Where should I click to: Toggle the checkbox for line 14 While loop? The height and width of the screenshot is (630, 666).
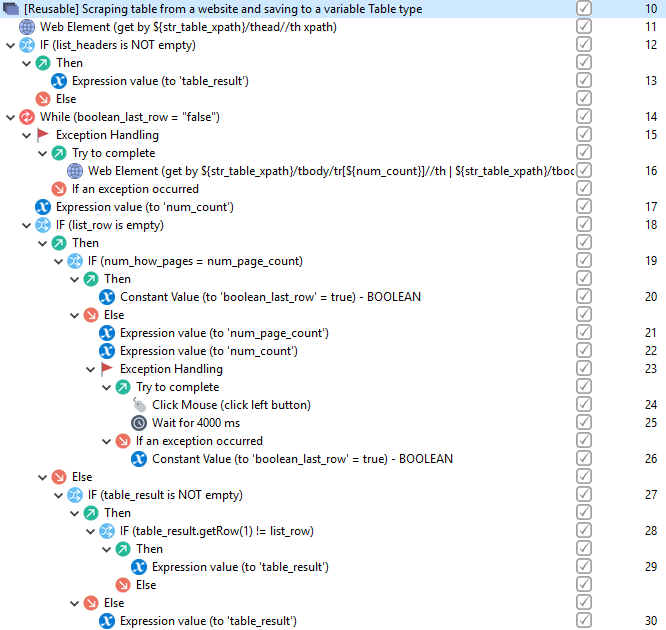tap(584, 116)
